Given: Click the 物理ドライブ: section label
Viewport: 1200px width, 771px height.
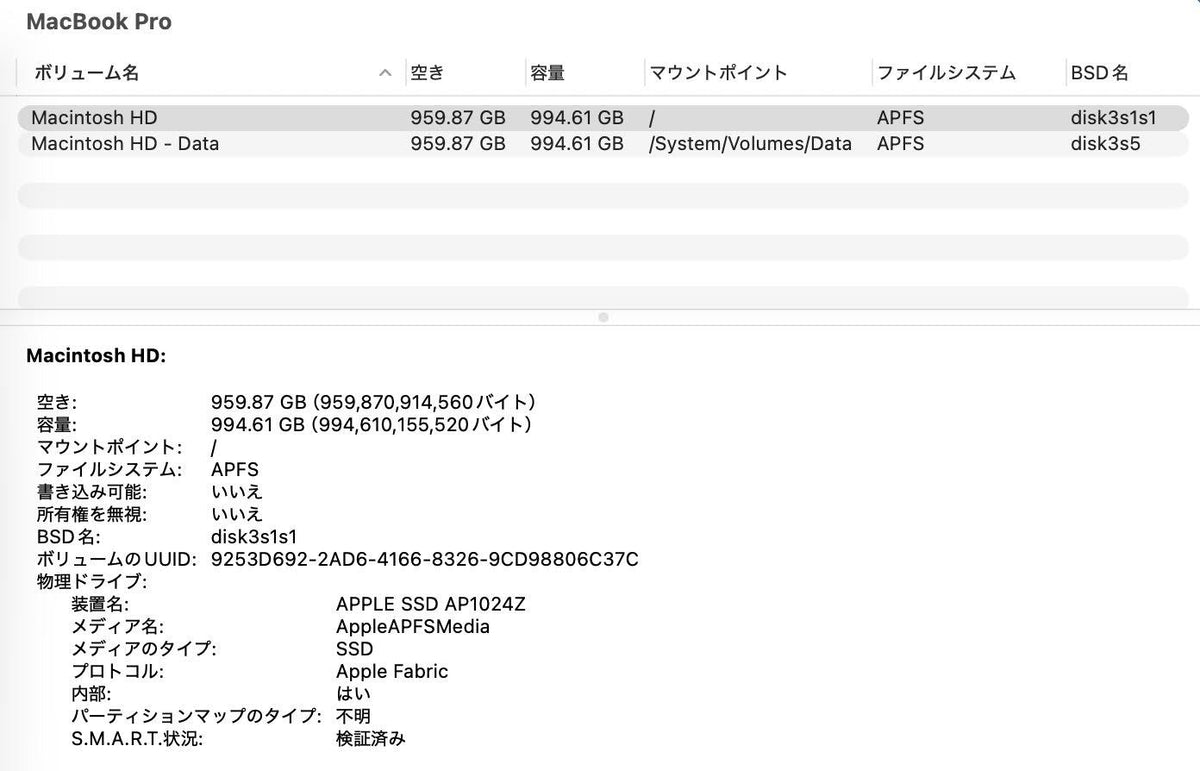Looking at the screenshot, I should [x=92, y=581].
